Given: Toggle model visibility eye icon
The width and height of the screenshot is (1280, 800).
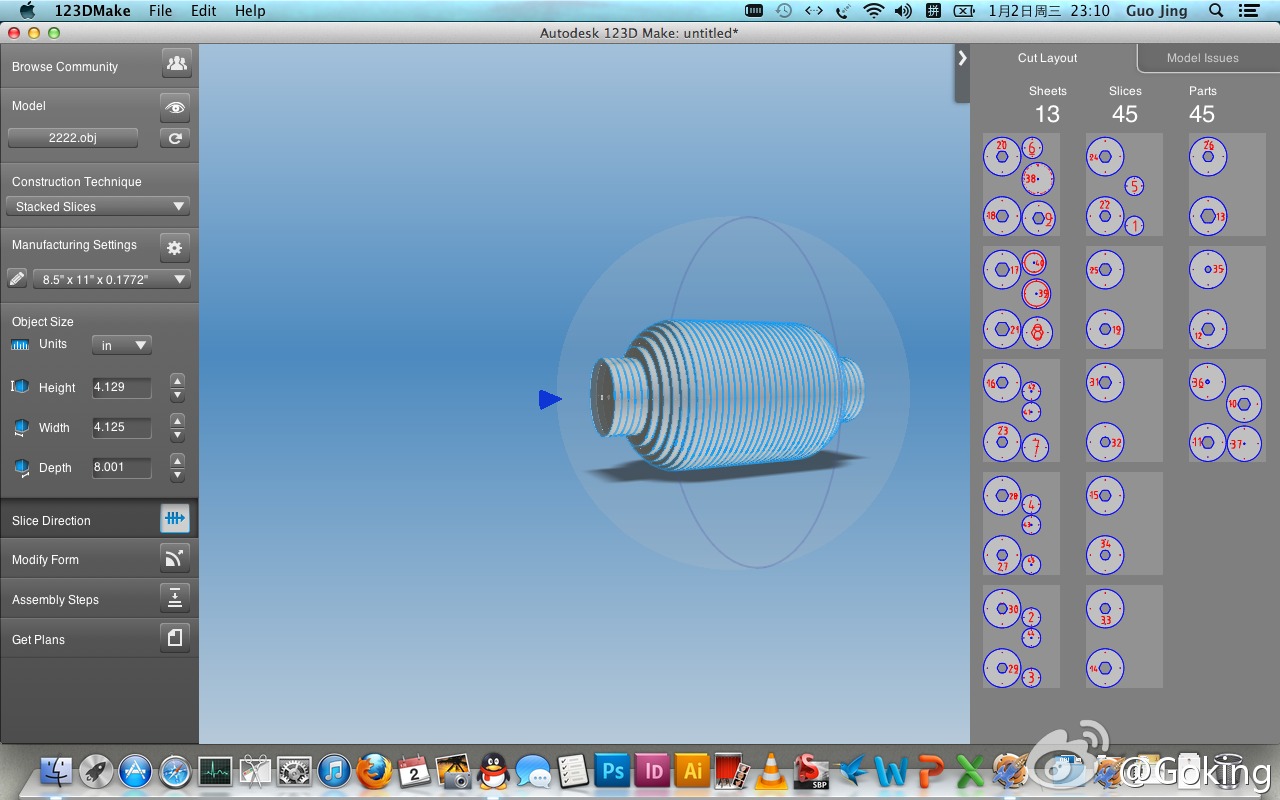Looking at the screenshot, I should (175, 107).
